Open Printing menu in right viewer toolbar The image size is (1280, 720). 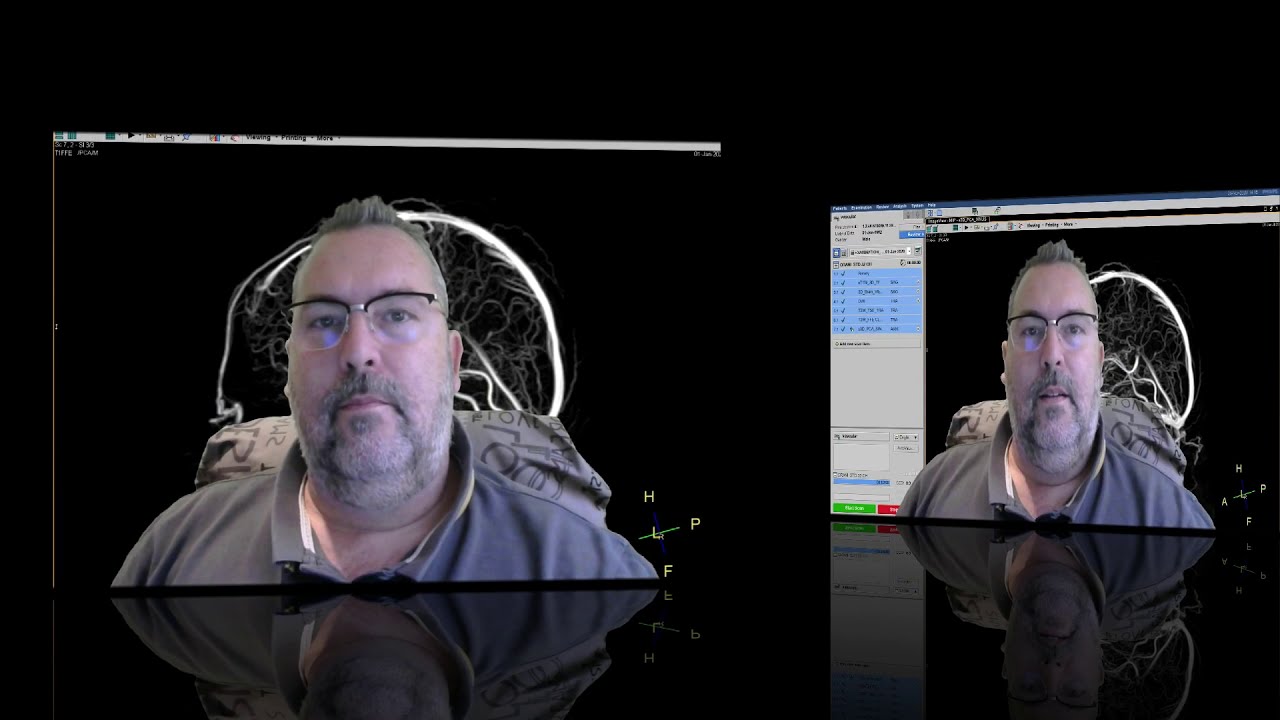[1052, 224]
